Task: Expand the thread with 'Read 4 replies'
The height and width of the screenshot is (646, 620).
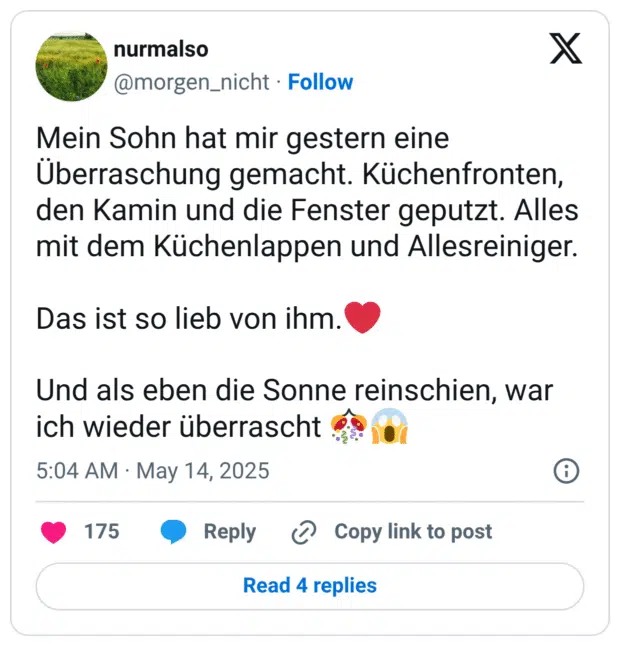Action: tap(310, 586)
